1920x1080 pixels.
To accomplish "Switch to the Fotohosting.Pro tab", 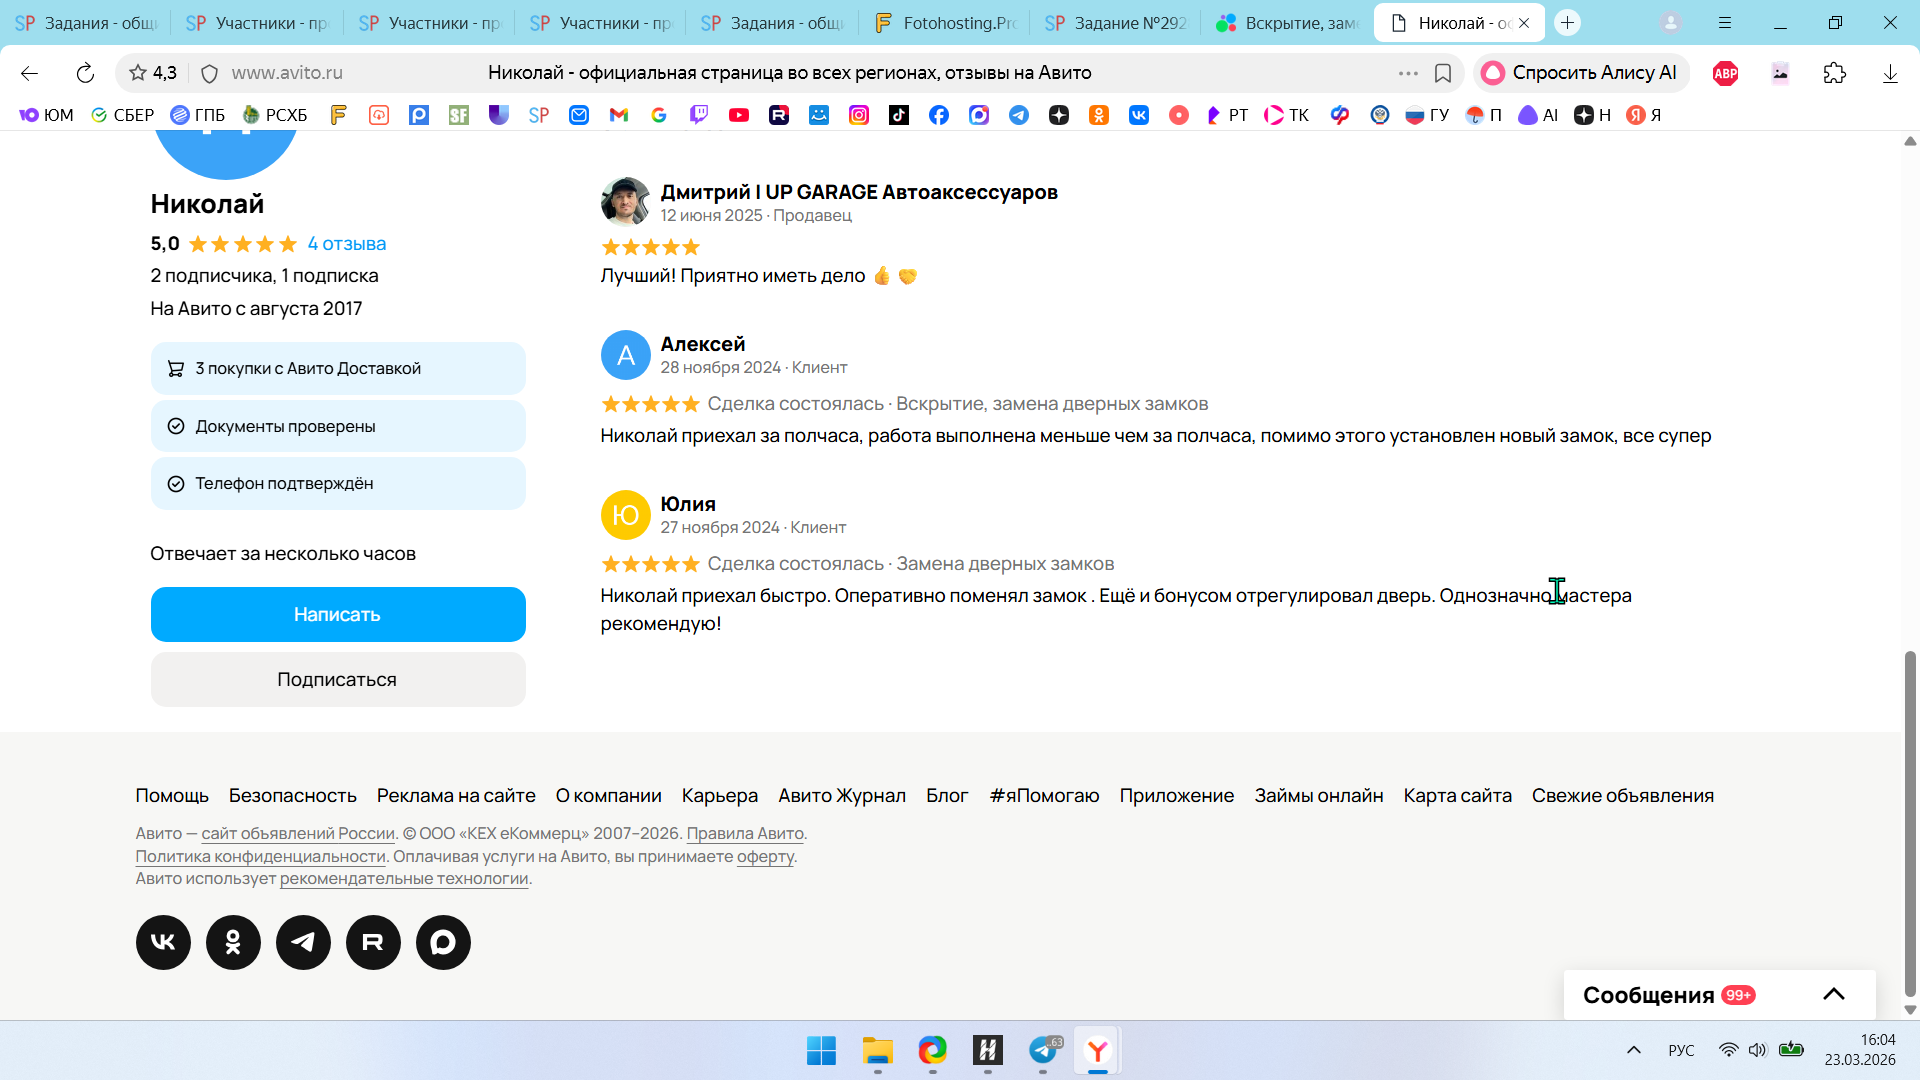I will [944, 23].
